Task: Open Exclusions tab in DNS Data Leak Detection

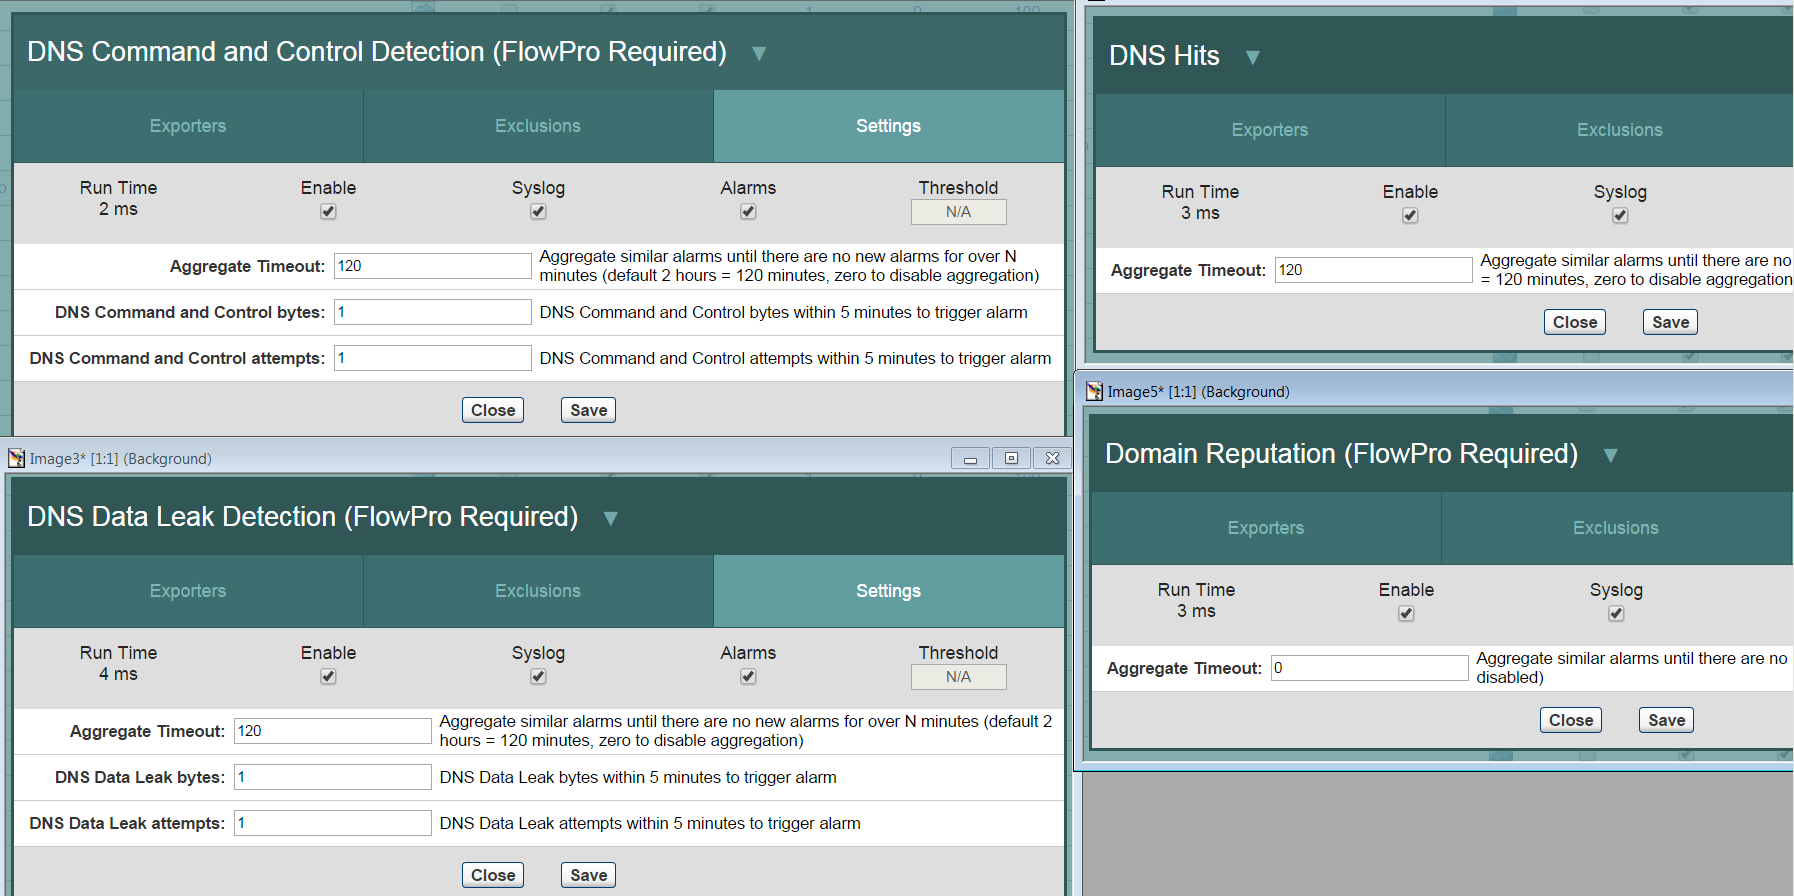Action: (538, 591)
